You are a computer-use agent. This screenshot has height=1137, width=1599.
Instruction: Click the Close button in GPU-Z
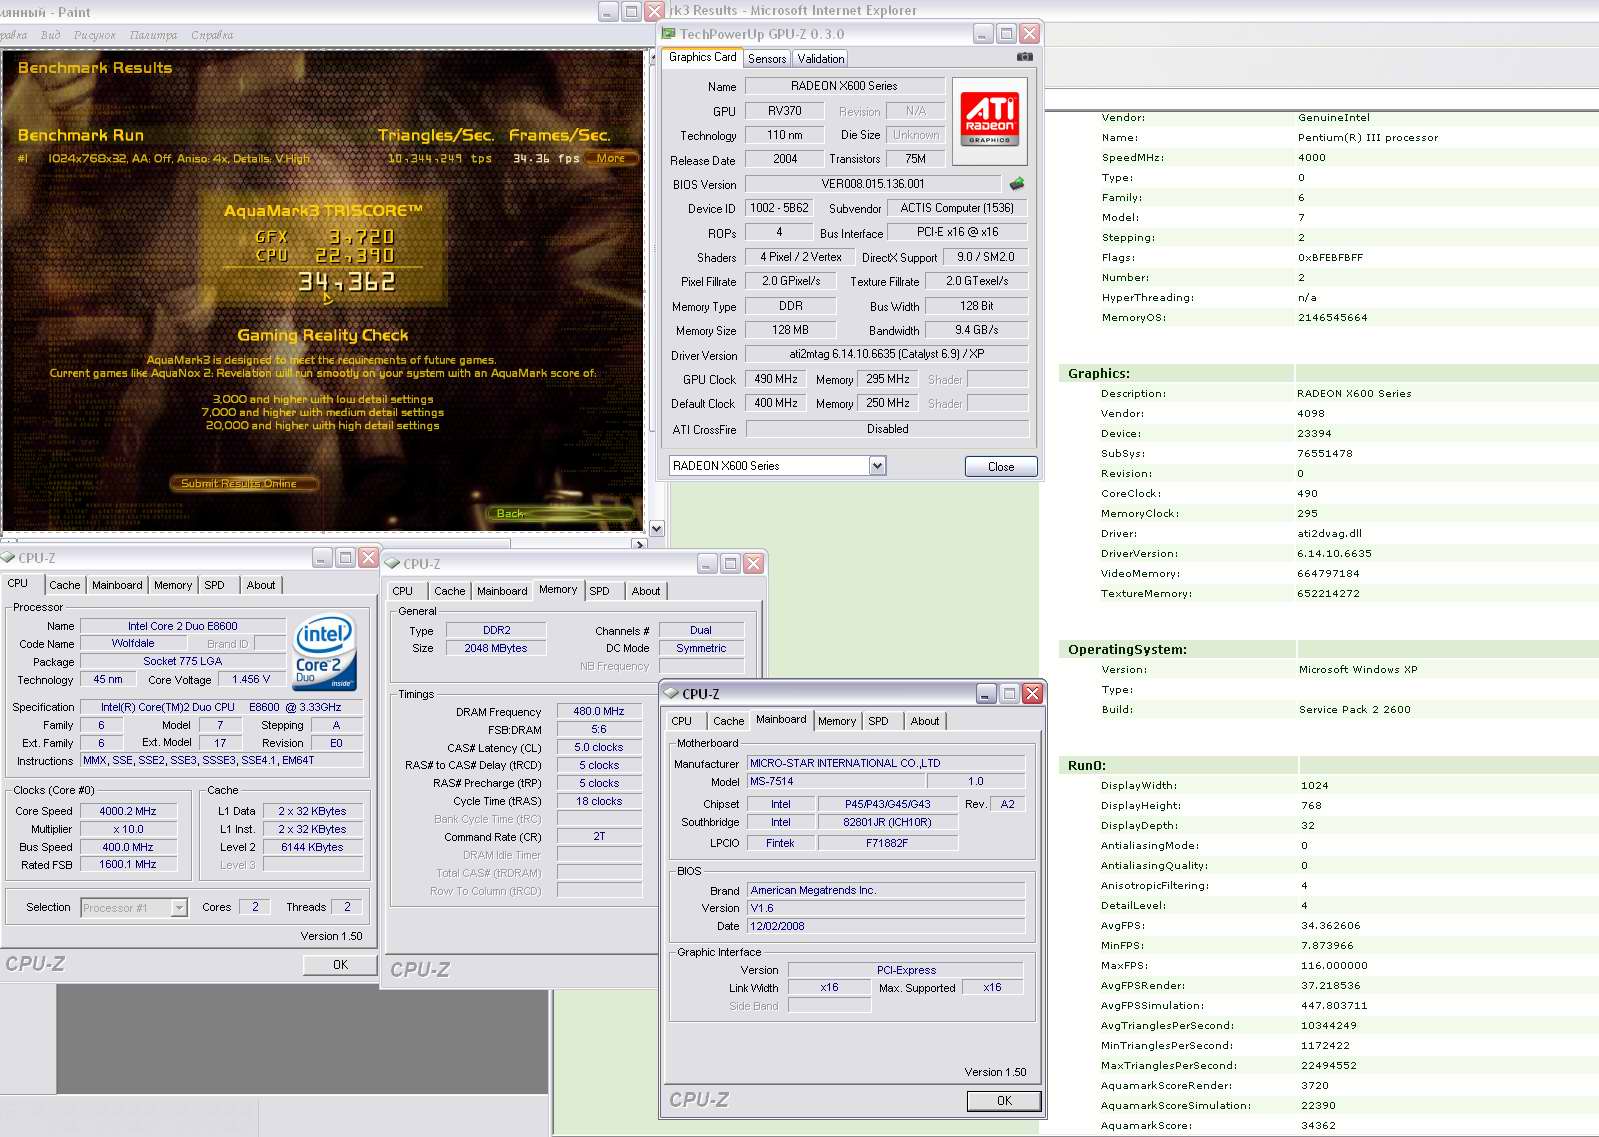point(1001,467)
